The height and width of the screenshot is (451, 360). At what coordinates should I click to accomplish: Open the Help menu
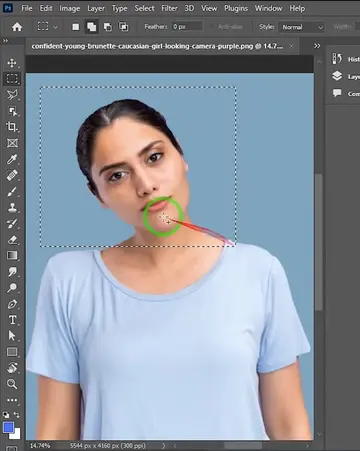click(x=297, y=8)
